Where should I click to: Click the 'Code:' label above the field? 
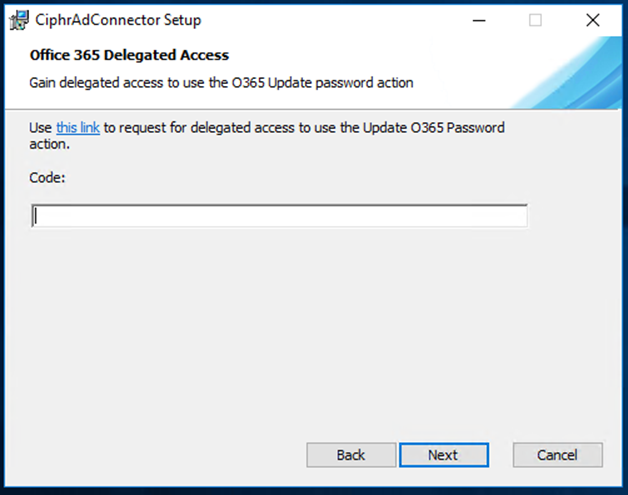[47, 178]
